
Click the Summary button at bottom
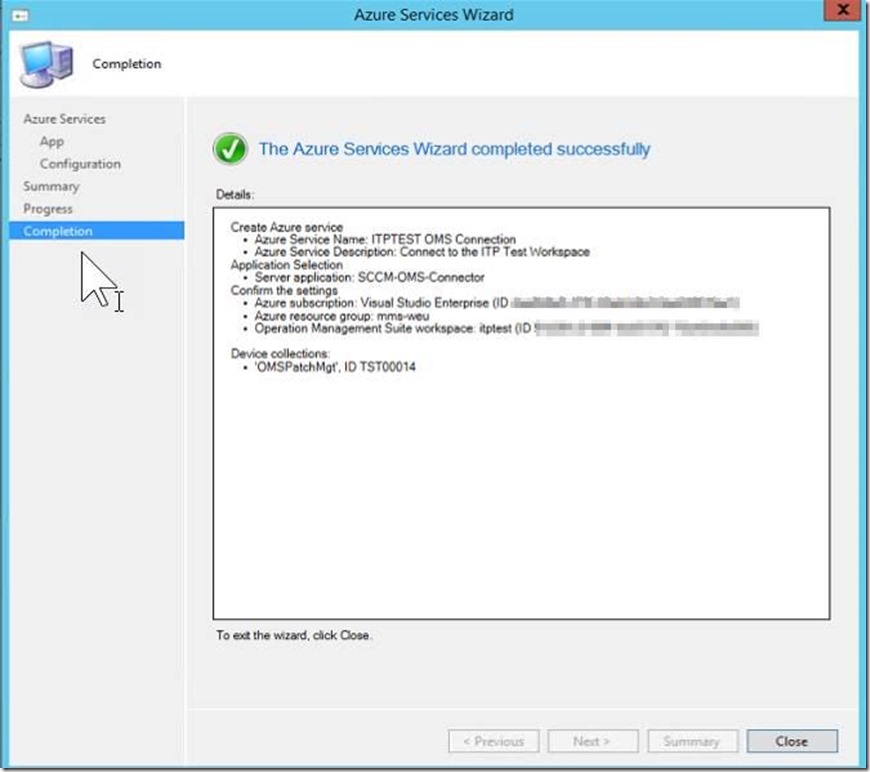[x=692, y=741]
